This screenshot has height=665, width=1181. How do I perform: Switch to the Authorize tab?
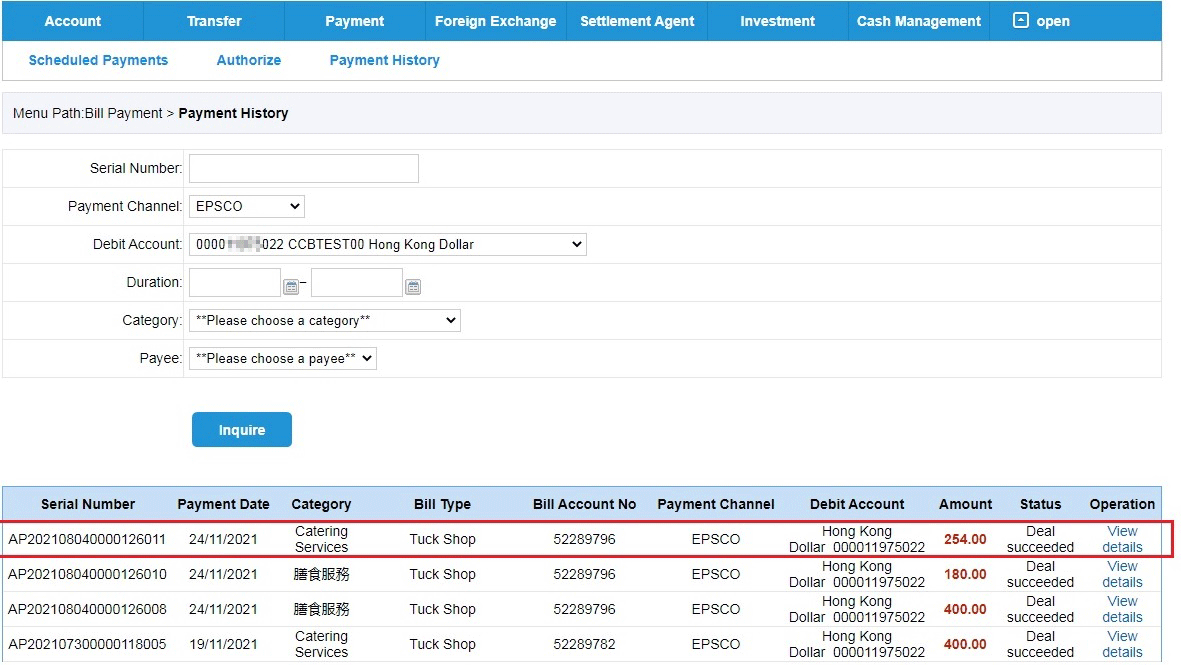pyautogui.click(x=249, y=60)
